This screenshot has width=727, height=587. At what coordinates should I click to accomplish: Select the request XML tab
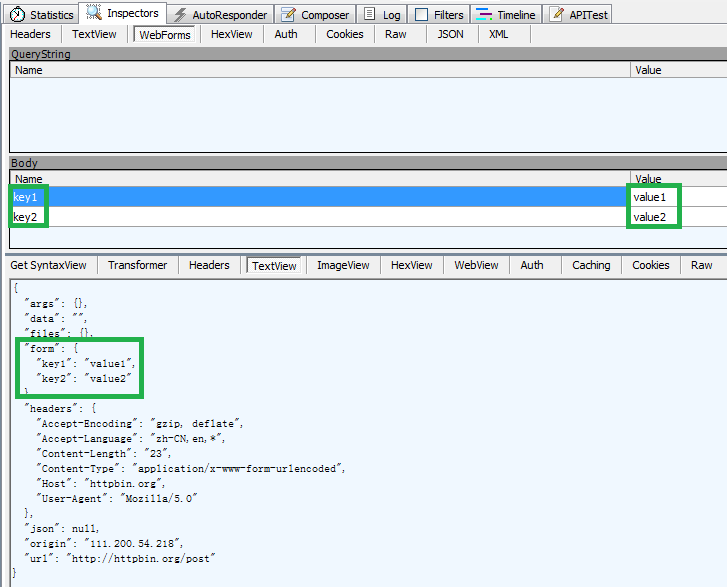(498, 34)
